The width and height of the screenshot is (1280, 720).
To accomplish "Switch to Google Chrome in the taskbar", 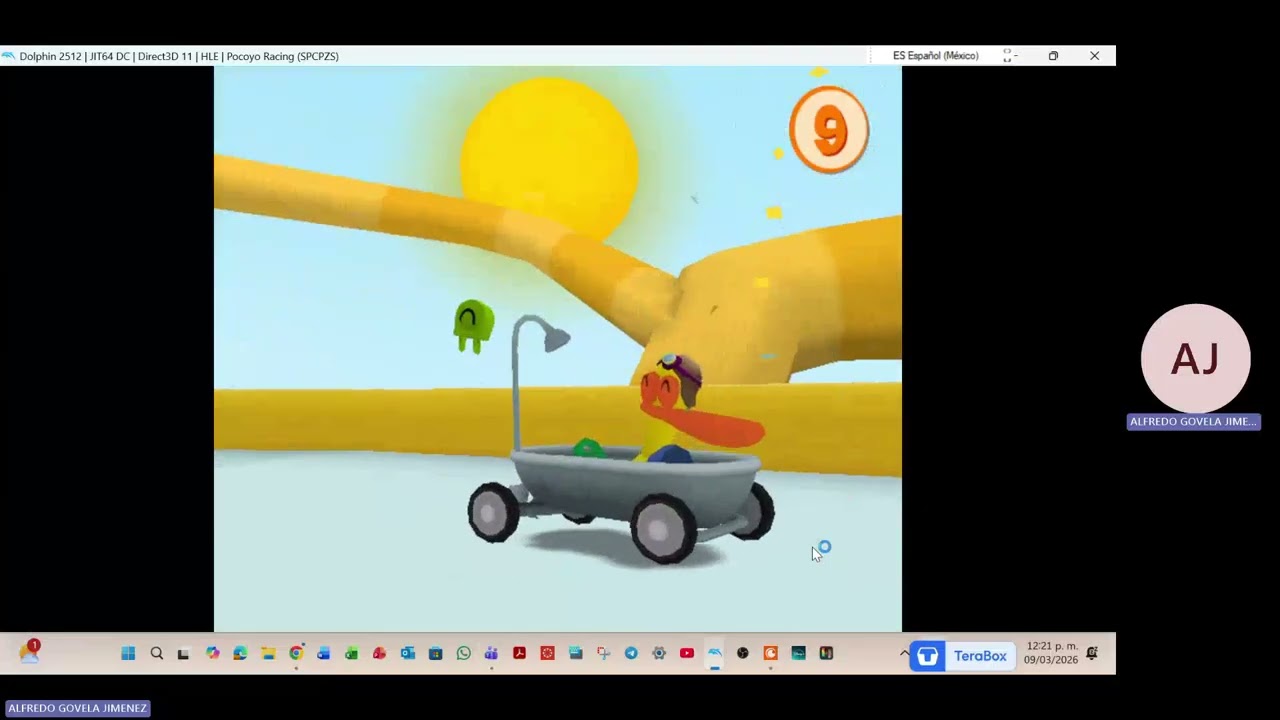I will [x=296, y=653].
